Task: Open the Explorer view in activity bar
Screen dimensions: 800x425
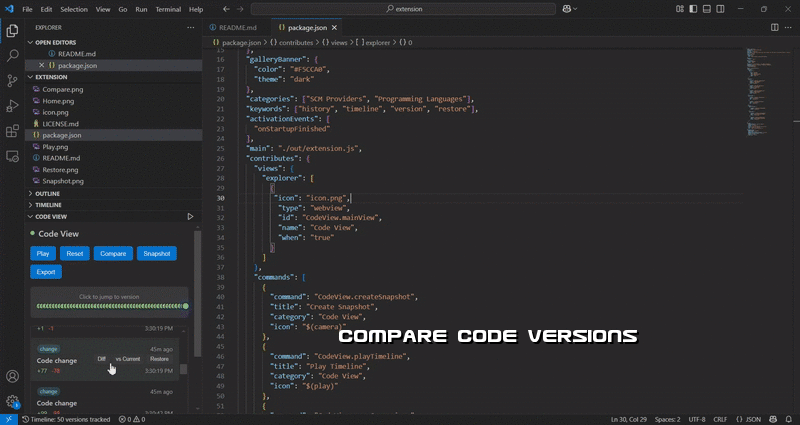Action: tap(12, 31)
